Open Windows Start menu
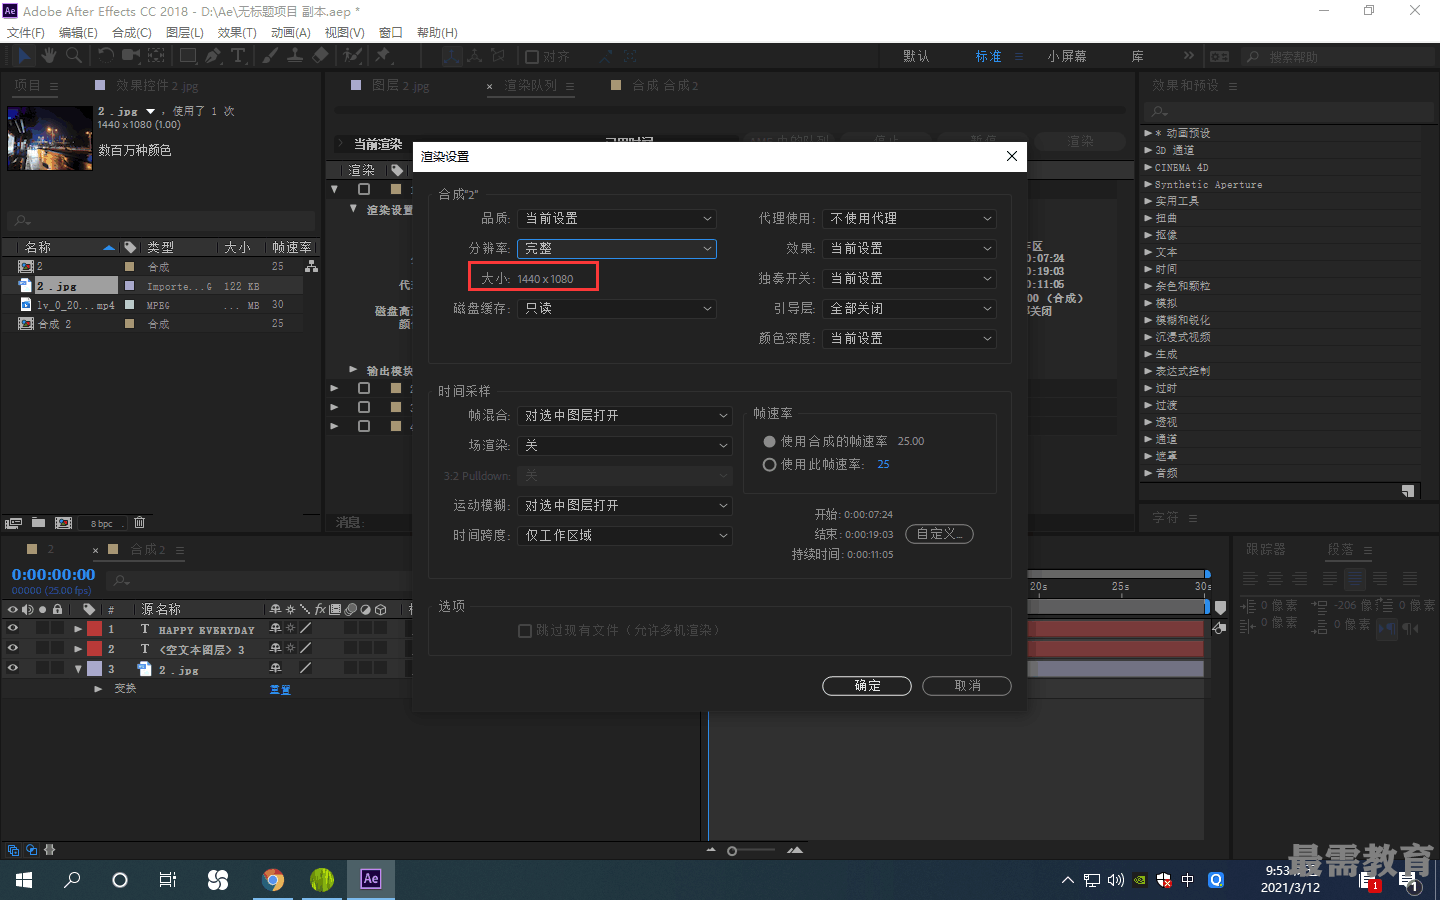This screenshot has width=1440, height=900. (x=24, y=879)
